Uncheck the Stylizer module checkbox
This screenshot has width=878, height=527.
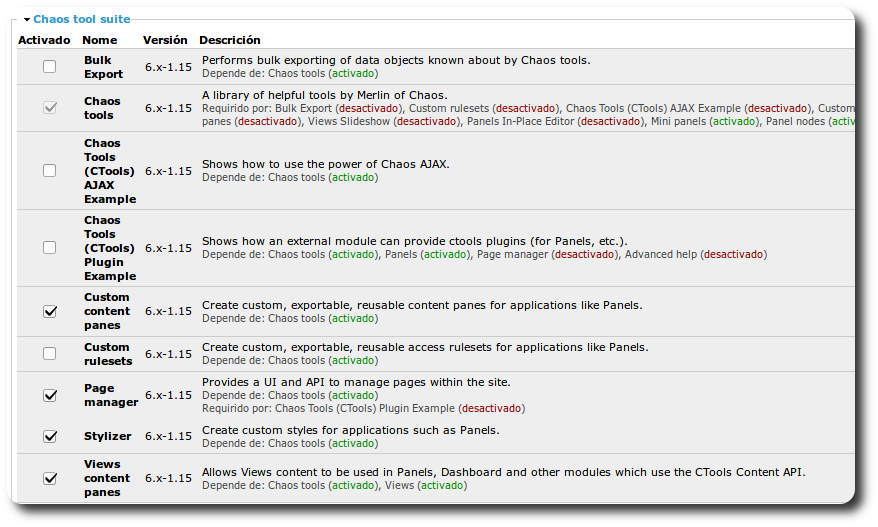[50, 436]
